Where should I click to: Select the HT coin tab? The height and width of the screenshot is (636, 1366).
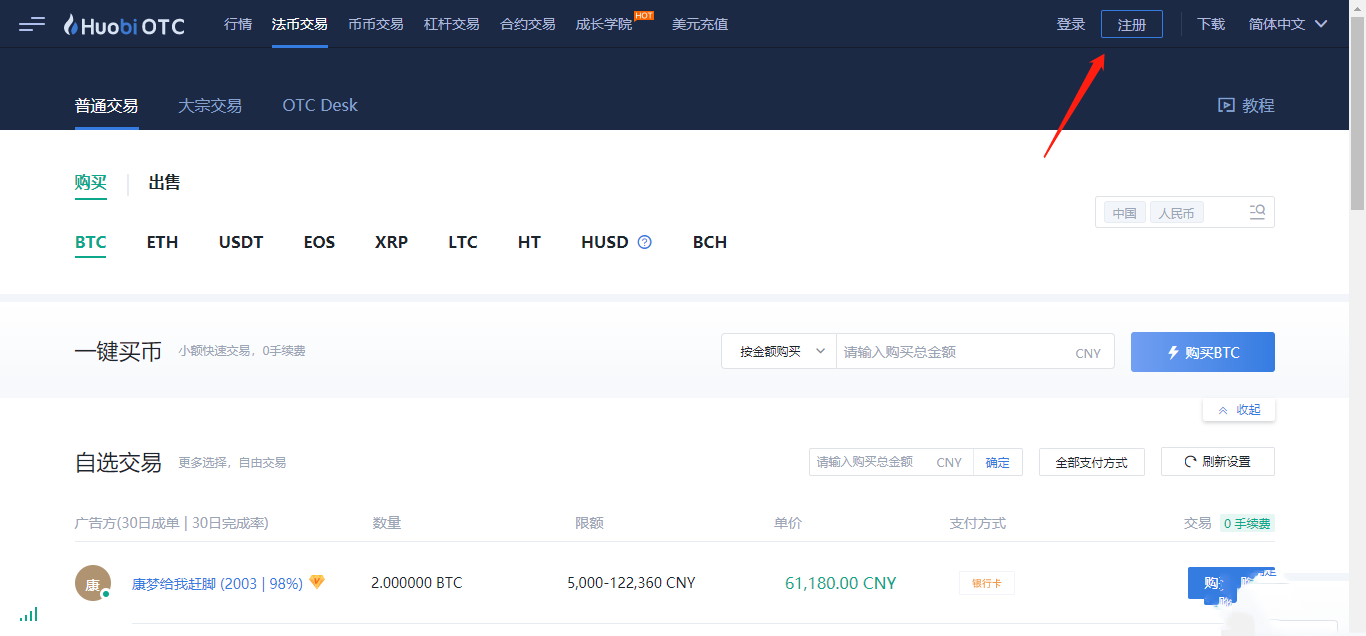(529, 242)
